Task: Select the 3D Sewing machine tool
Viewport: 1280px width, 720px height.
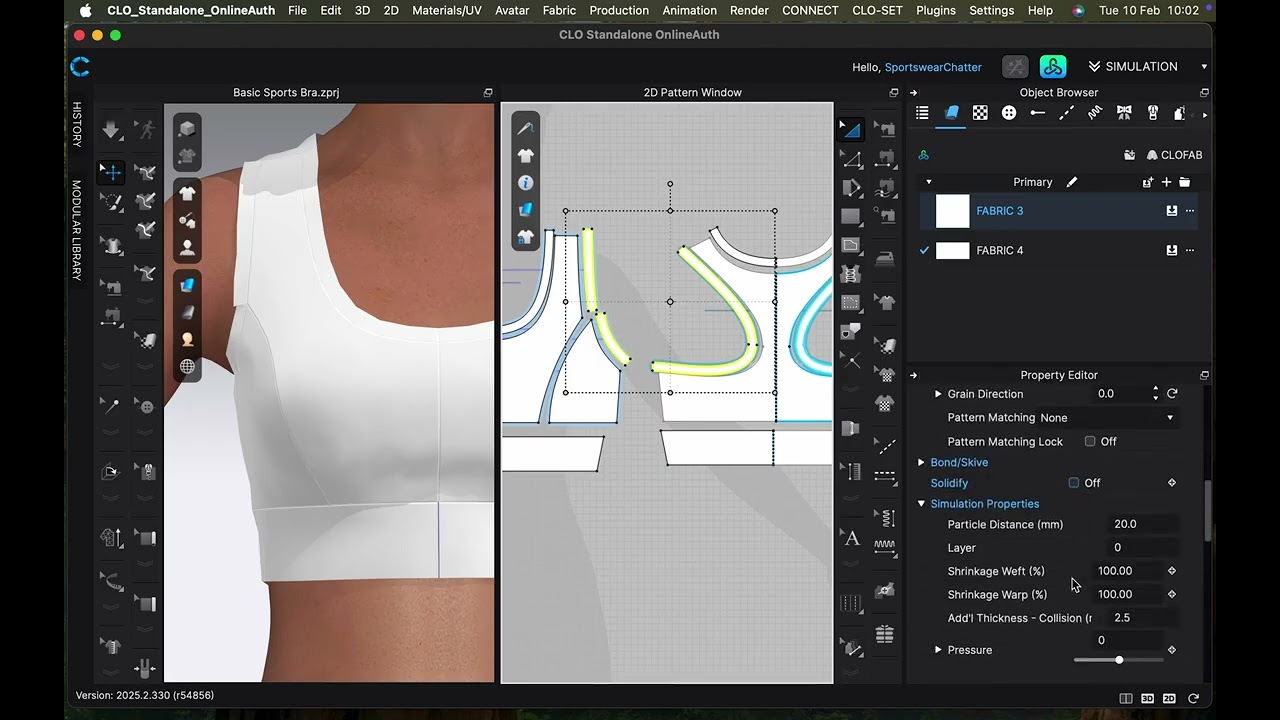Action: click(112, 288)
